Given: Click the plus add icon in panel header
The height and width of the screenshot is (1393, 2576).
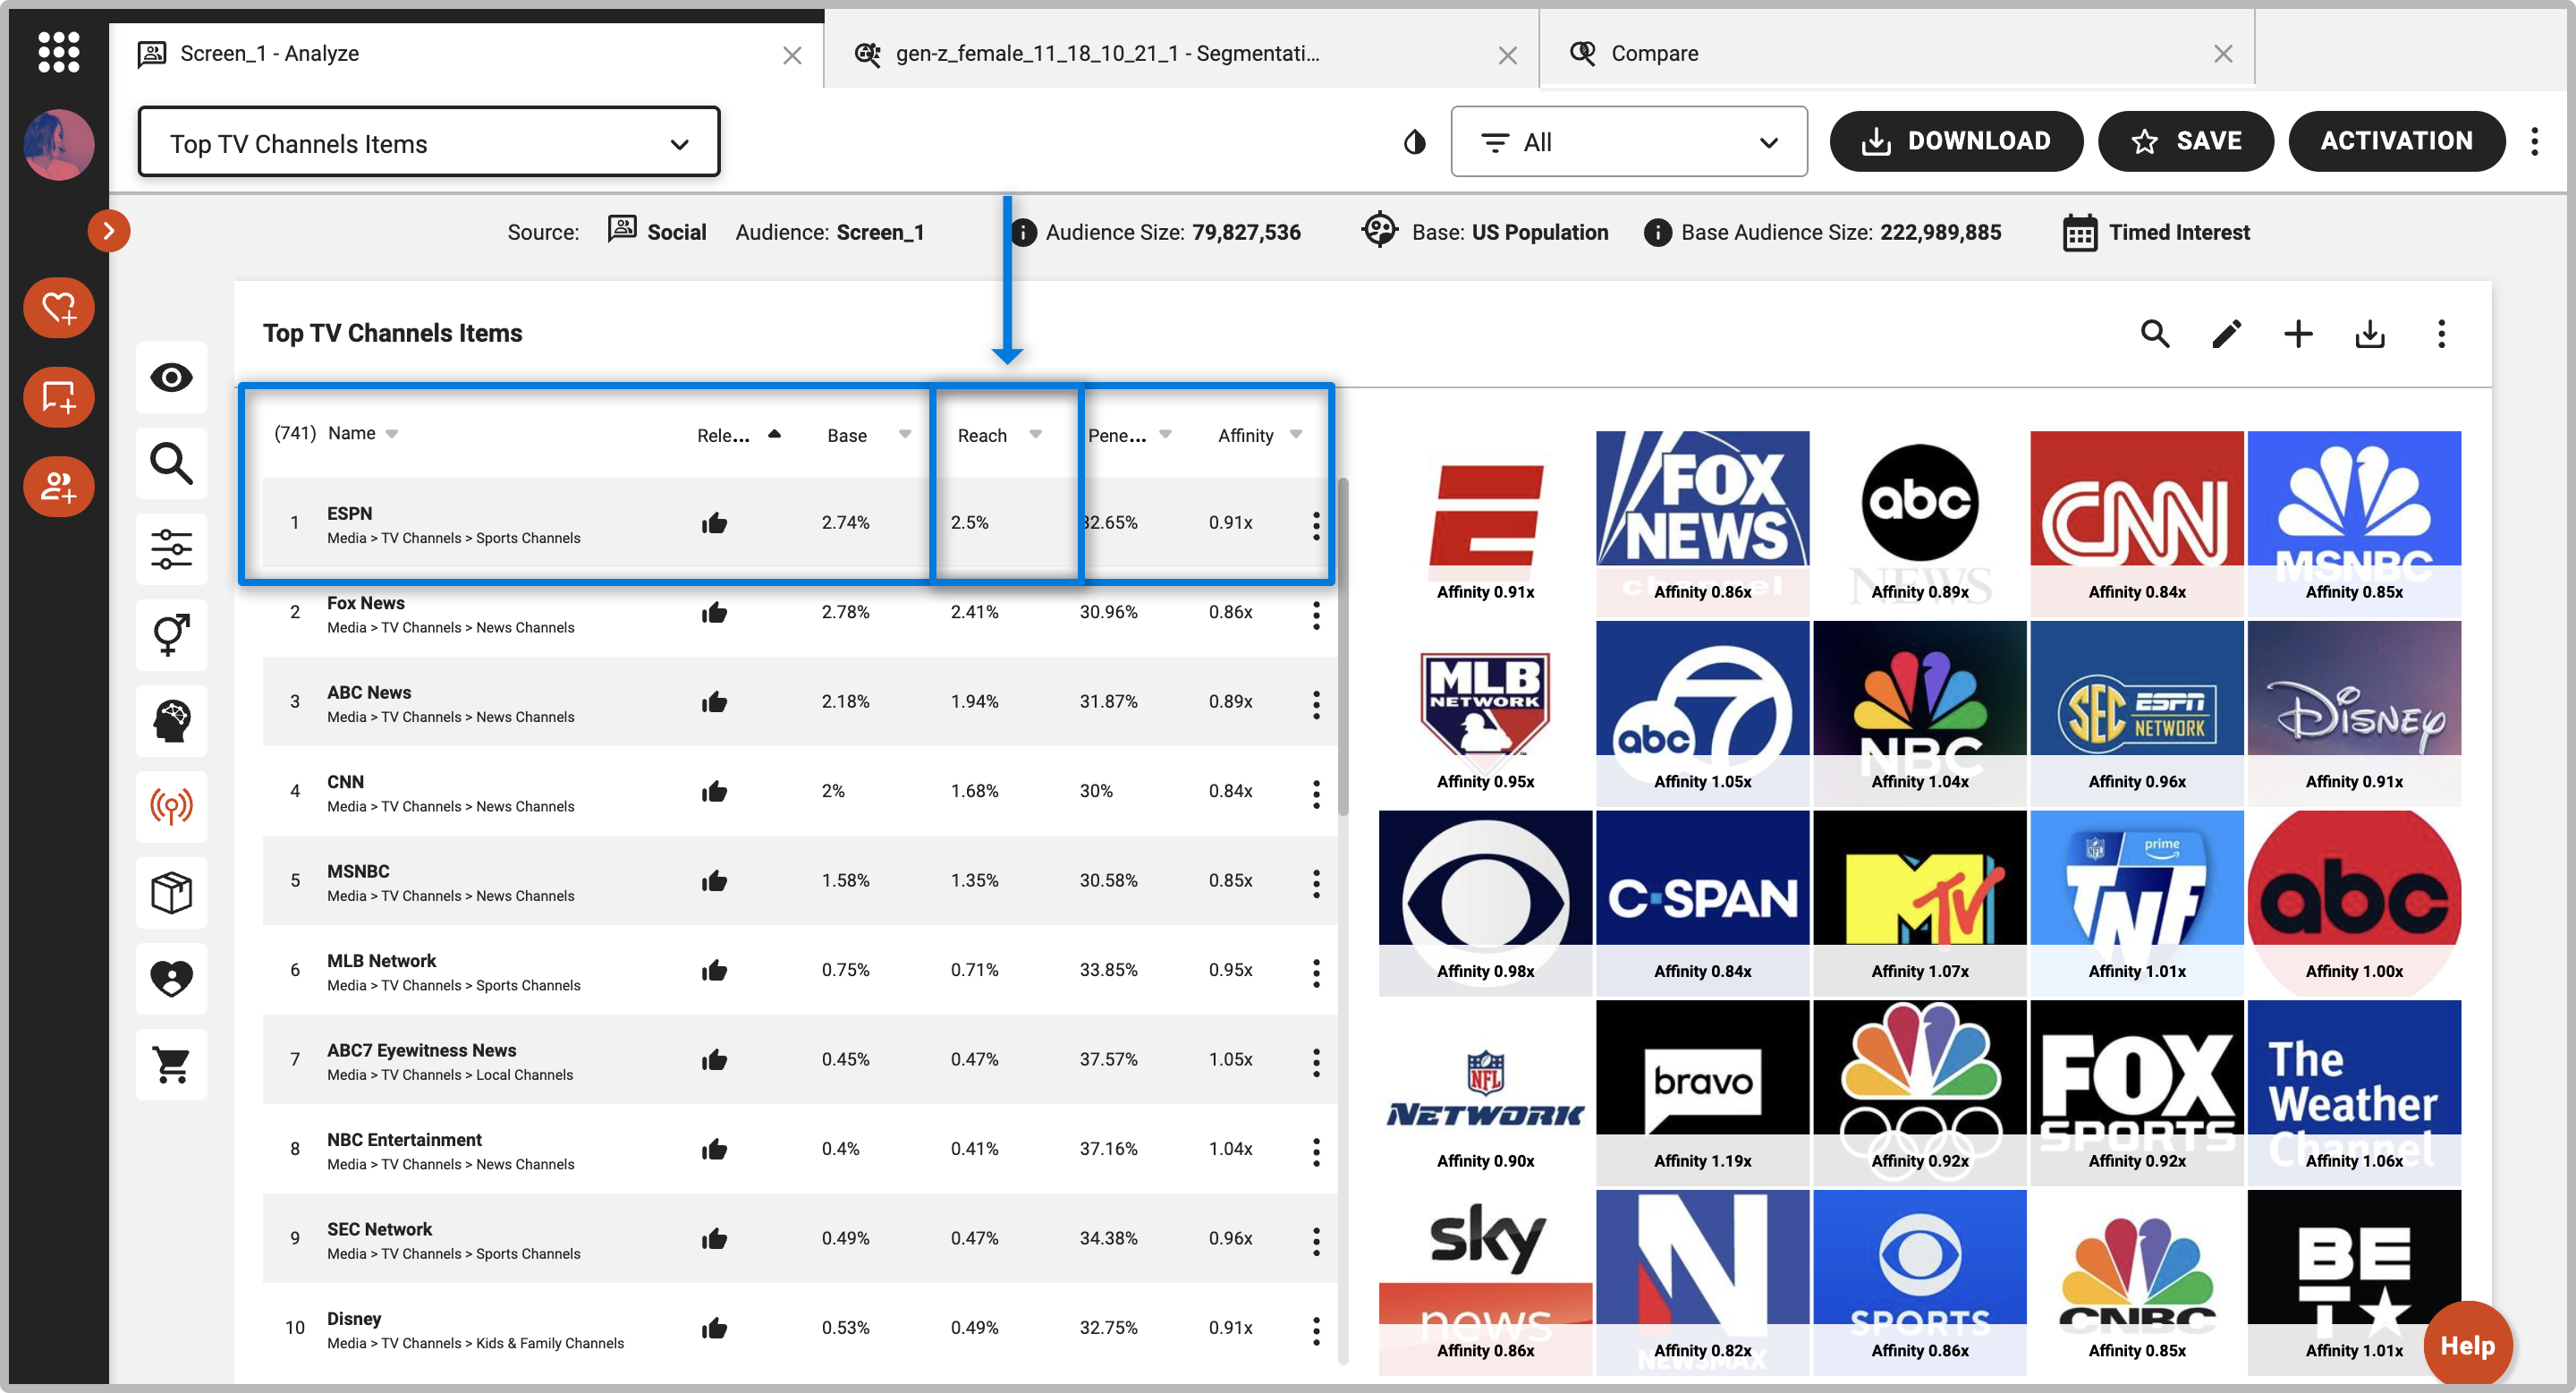Looking at the screenshot, I should (x=2298, y=334).
